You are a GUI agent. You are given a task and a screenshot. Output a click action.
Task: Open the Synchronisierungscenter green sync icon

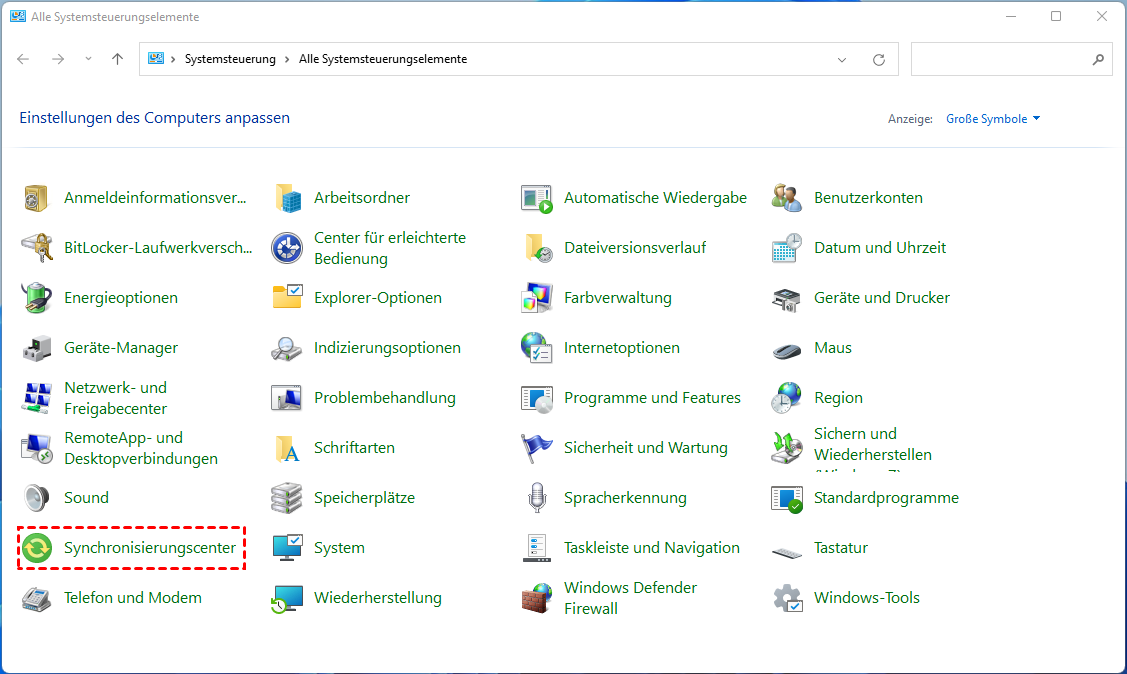[37, 548]
